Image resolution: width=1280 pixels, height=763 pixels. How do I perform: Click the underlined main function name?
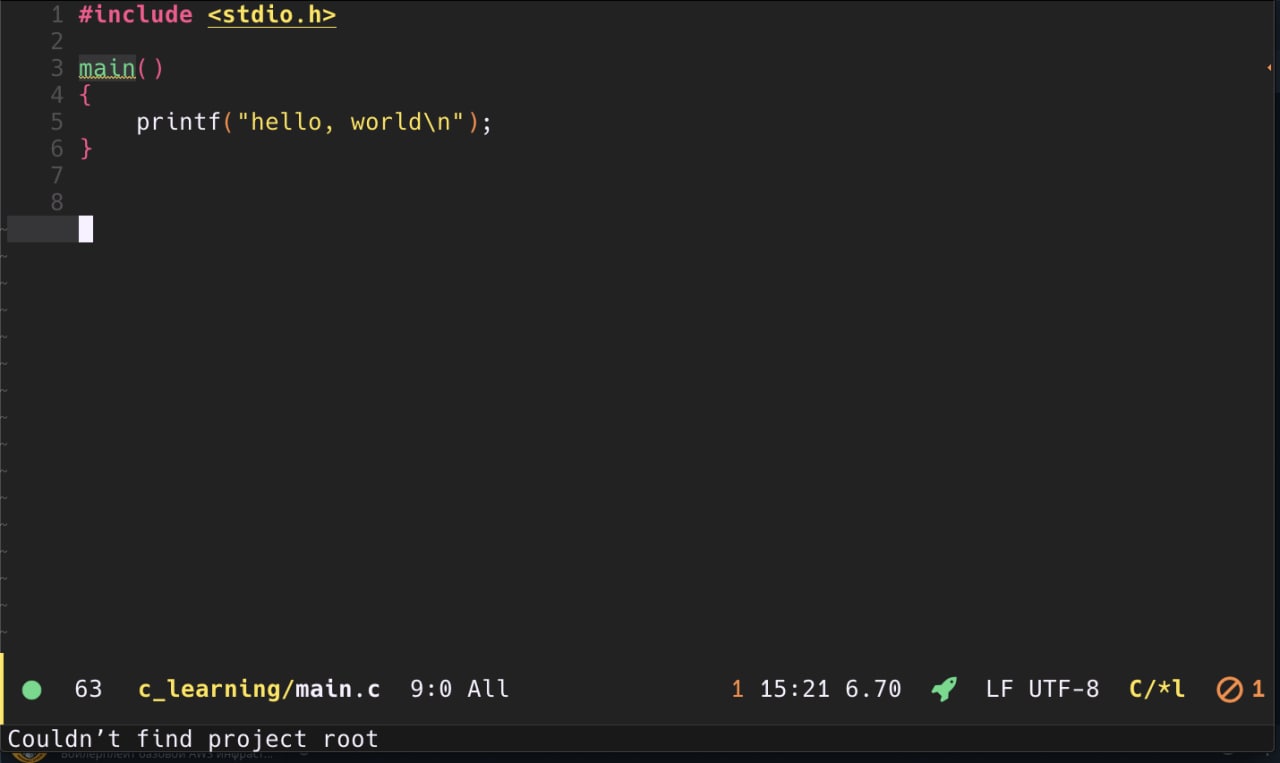[x=107, y=68]
